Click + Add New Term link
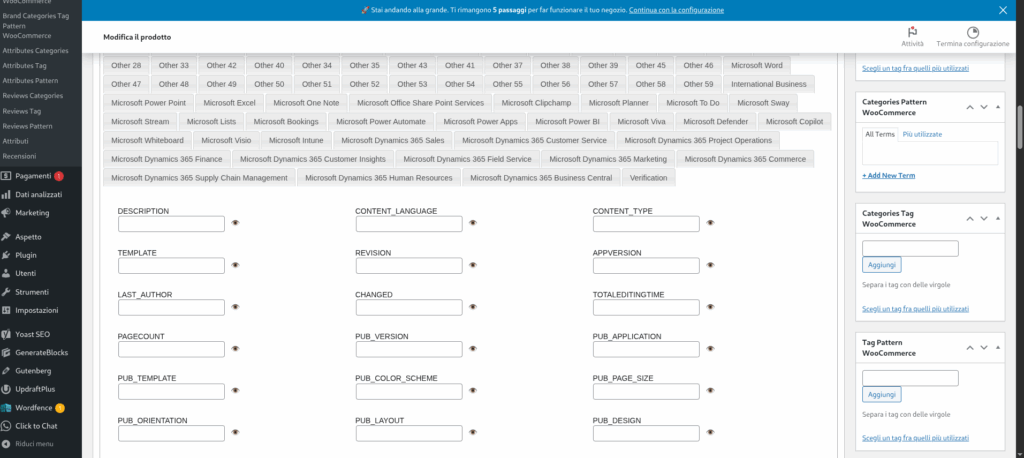Image resolution: width=1024 pixels, height=458 pixels. point(888,175)
